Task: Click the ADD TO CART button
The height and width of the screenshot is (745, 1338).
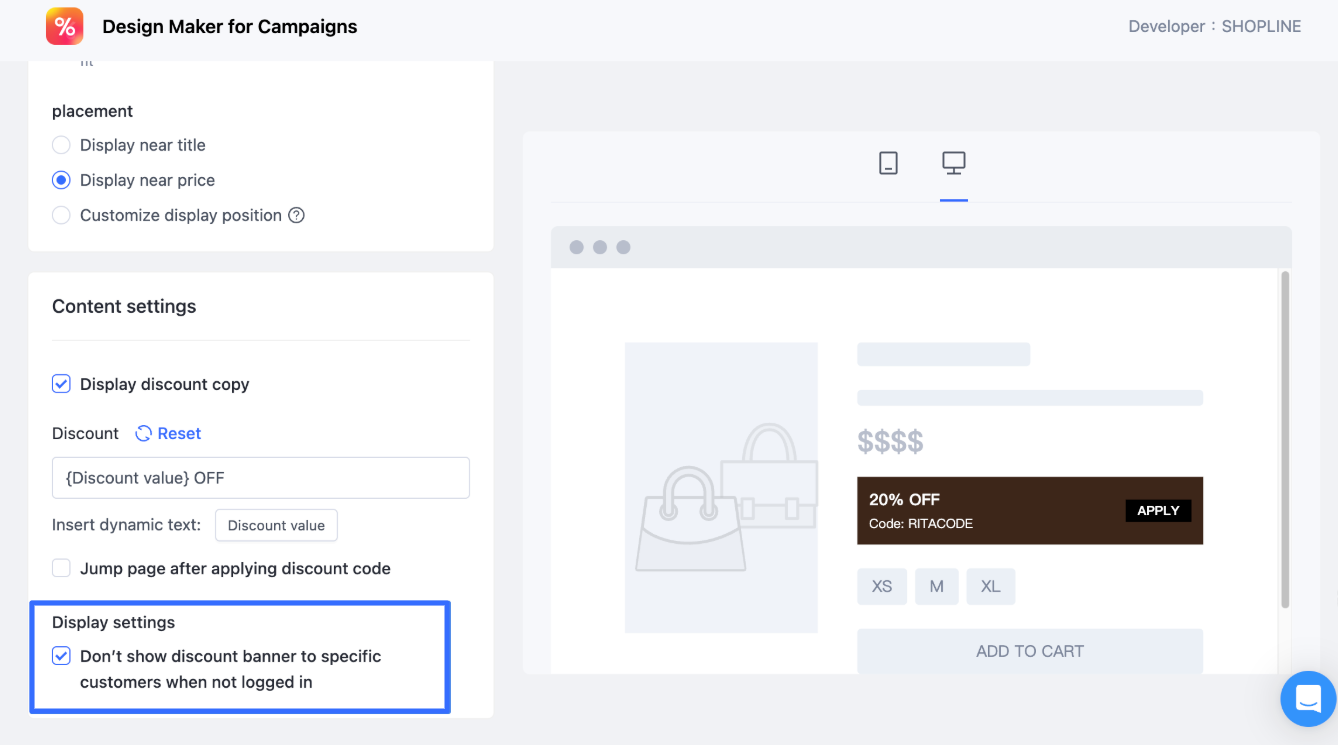Action: coord(1029,651)
